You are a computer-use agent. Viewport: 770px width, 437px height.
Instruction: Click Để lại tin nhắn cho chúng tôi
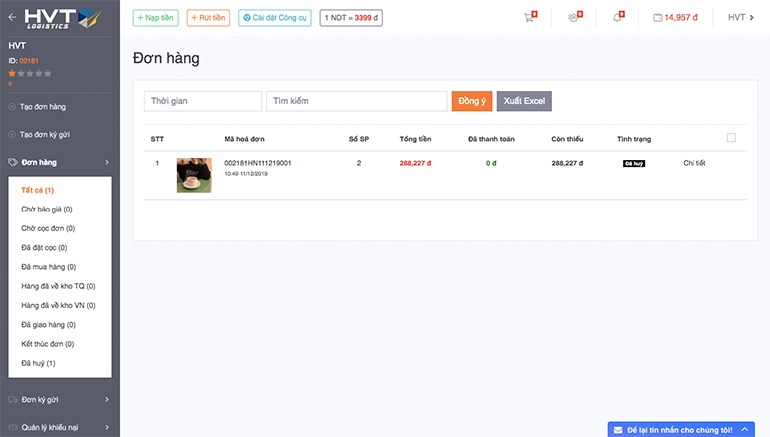point(680,430)
